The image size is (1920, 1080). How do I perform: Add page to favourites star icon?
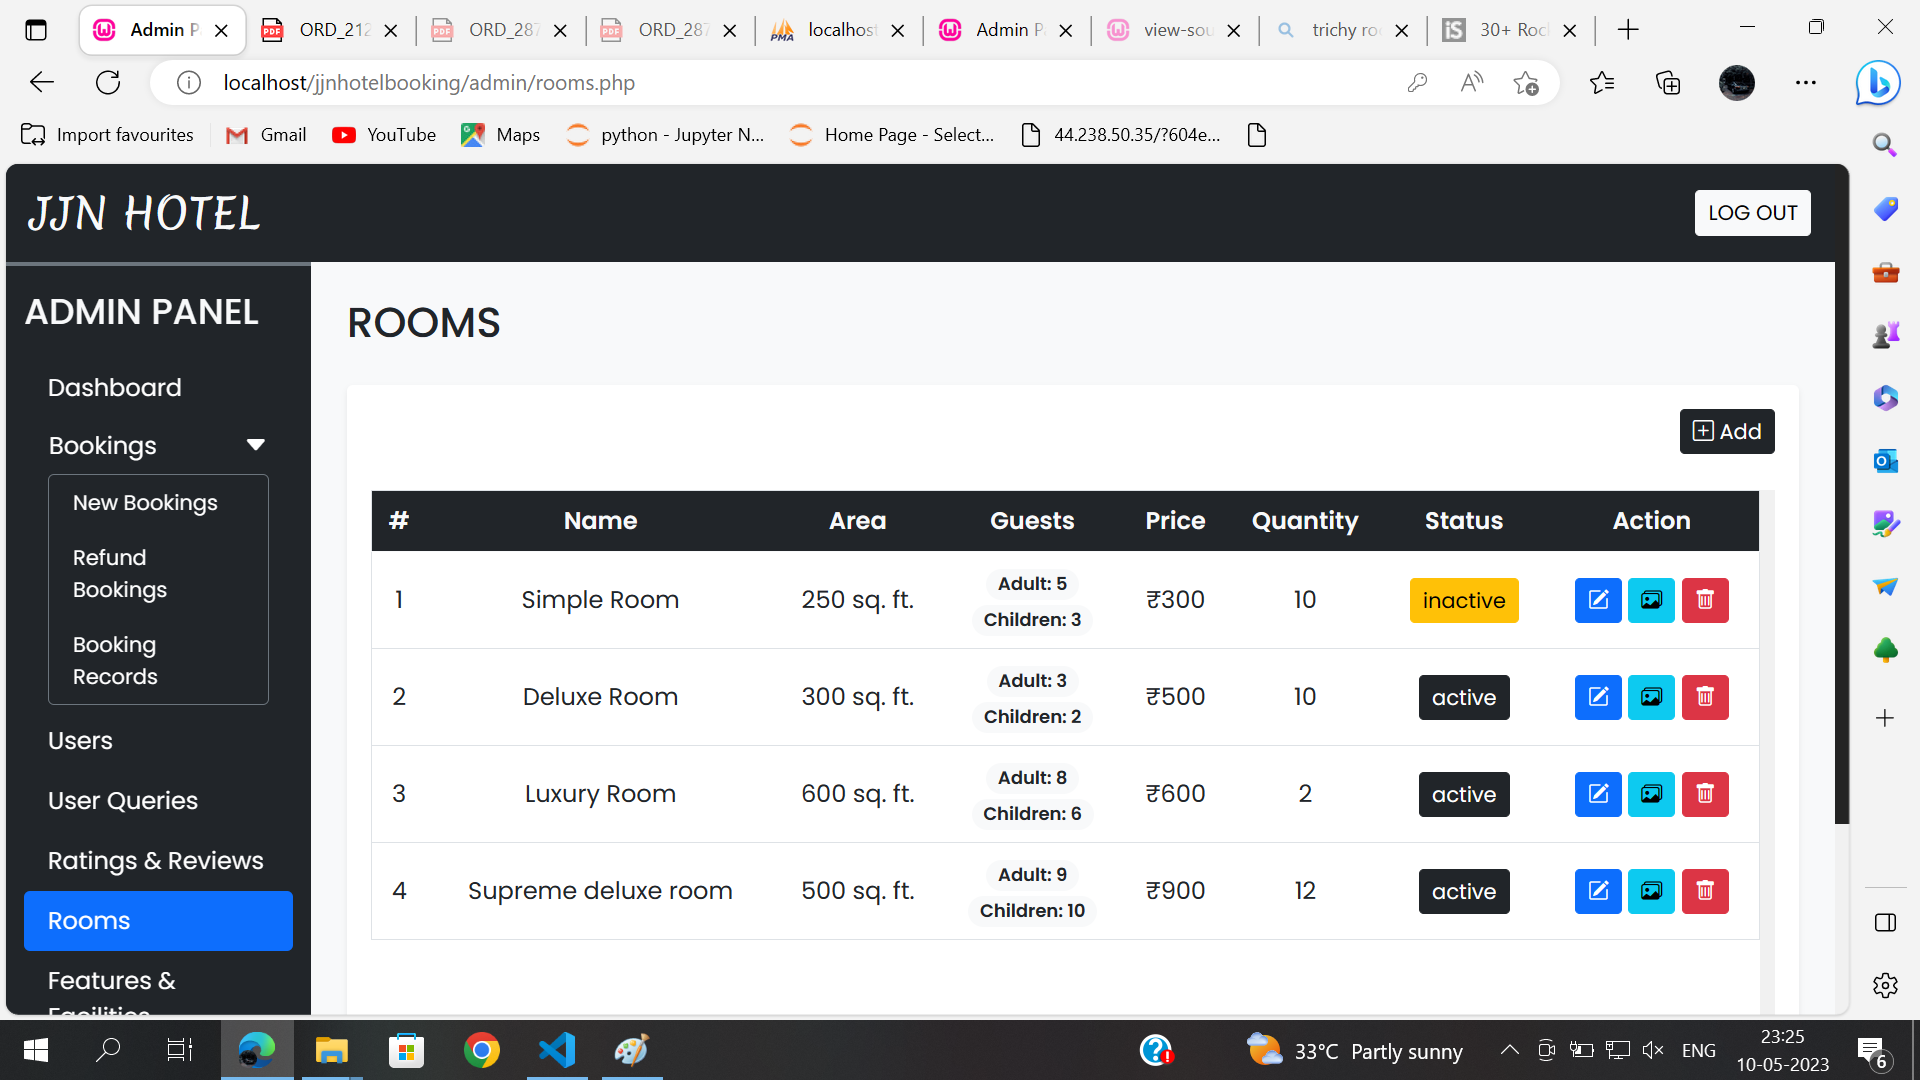coord(1525,83)
